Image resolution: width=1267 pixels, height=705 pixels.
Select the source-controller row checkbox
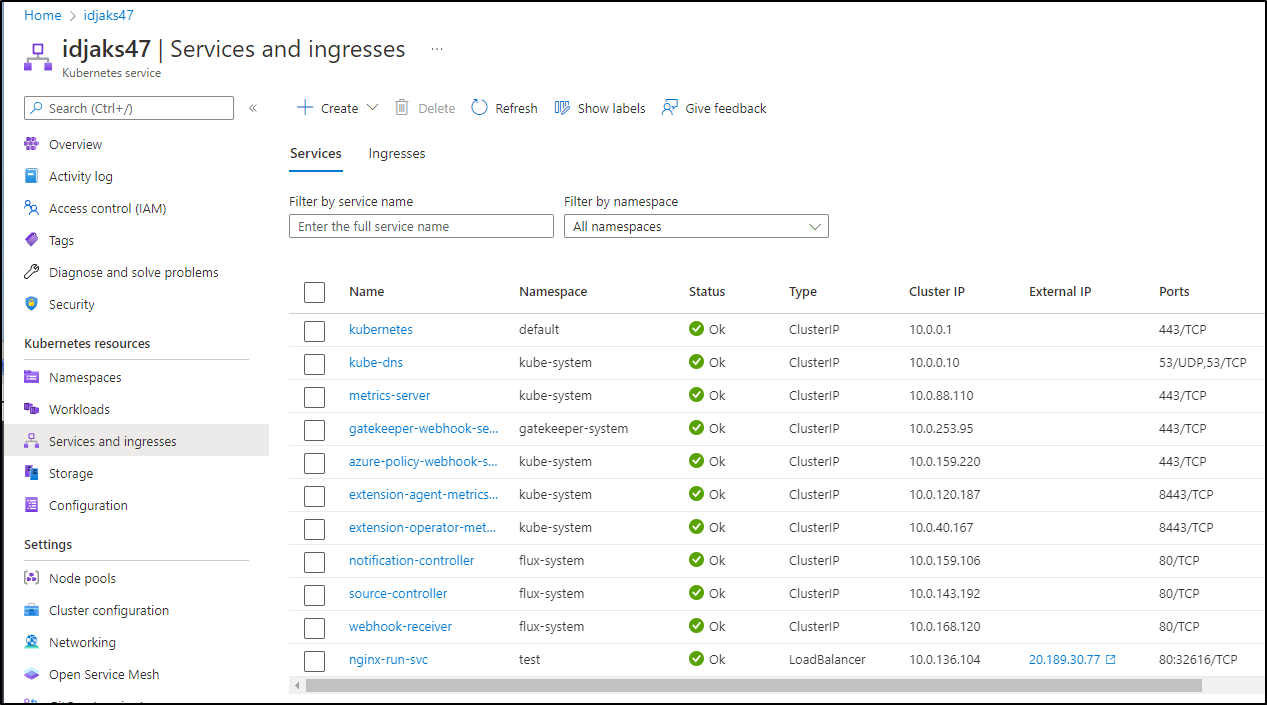[315, 594]
